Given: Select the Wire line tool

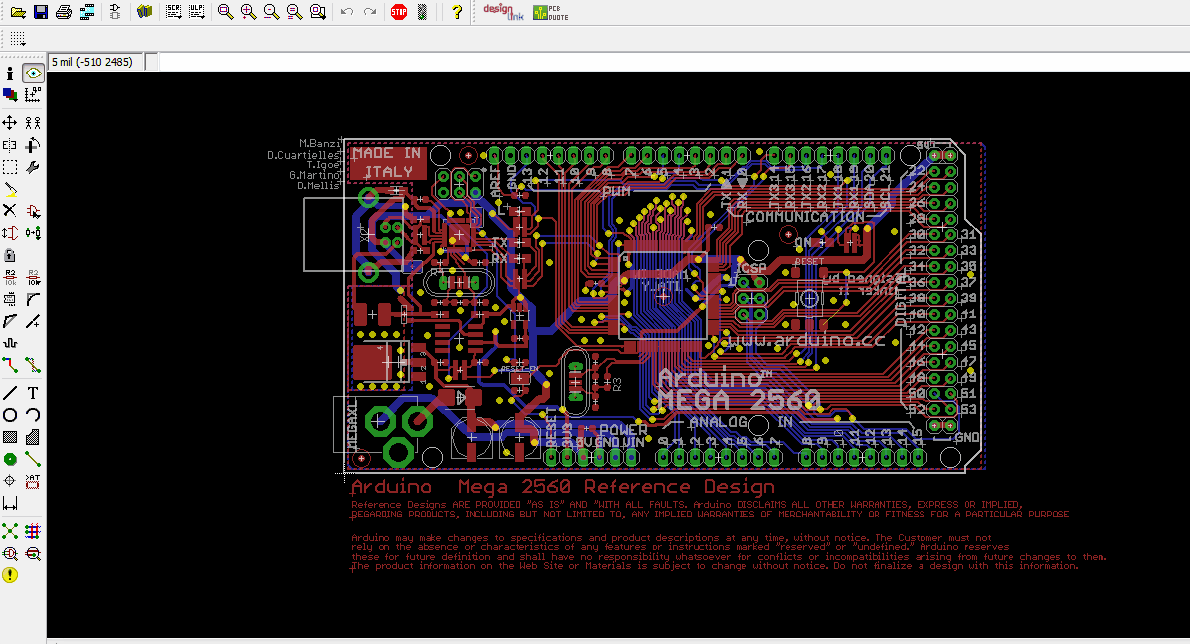Looking at the screenshot, I should (x=10, y=393).
